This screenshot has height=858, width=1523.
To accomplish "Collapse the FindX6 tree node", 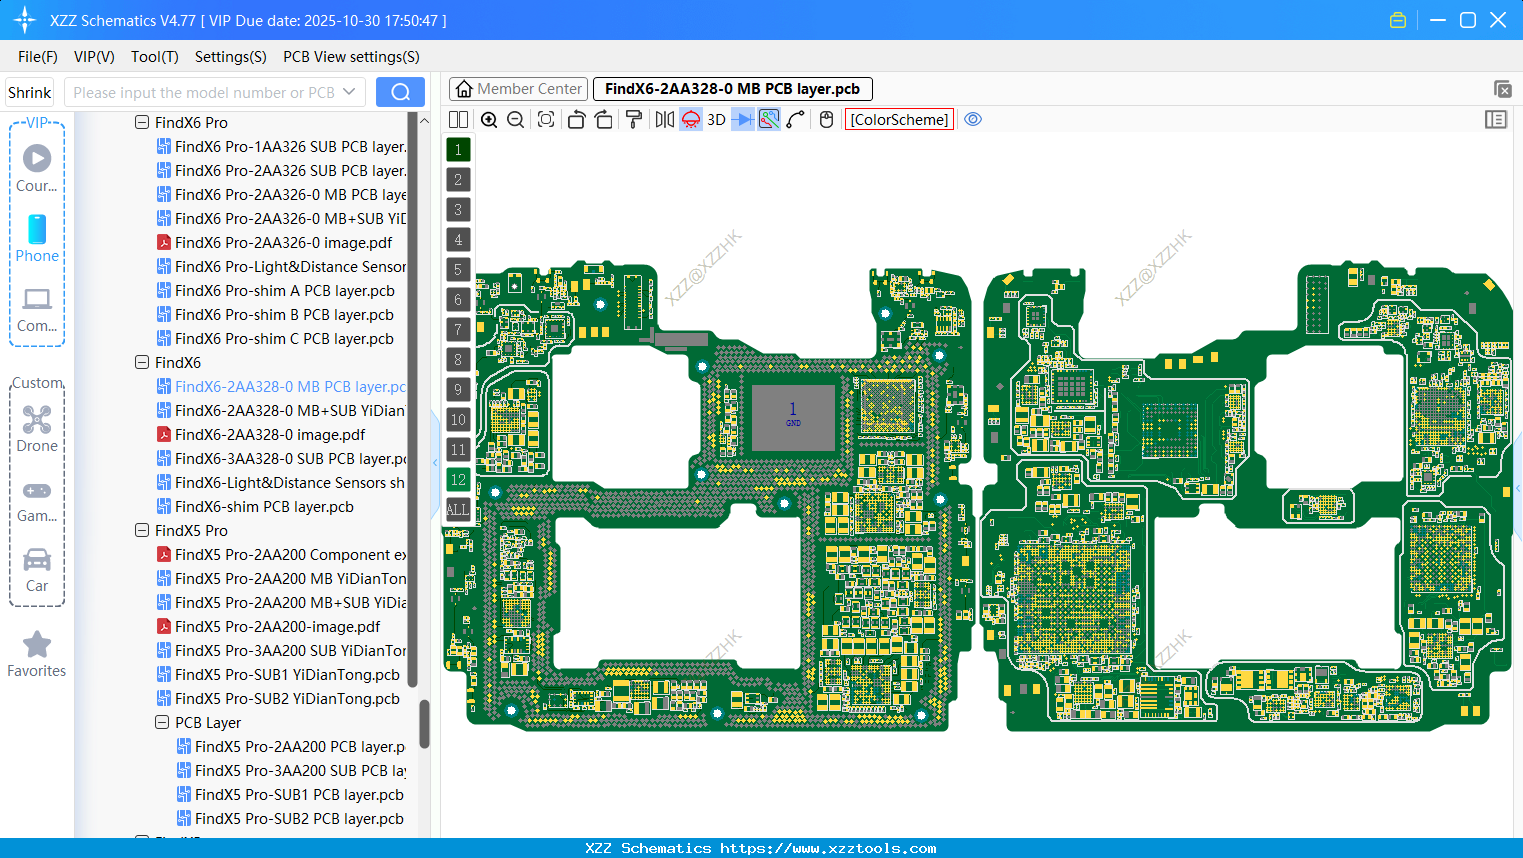I will click(x=142, y=362).
